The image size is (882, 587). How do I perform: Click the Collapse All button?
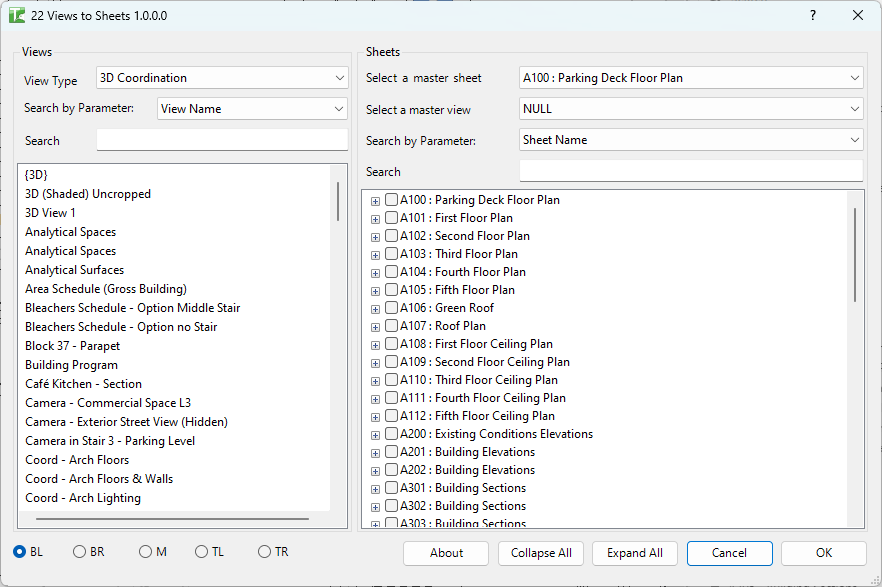(540, 553)
